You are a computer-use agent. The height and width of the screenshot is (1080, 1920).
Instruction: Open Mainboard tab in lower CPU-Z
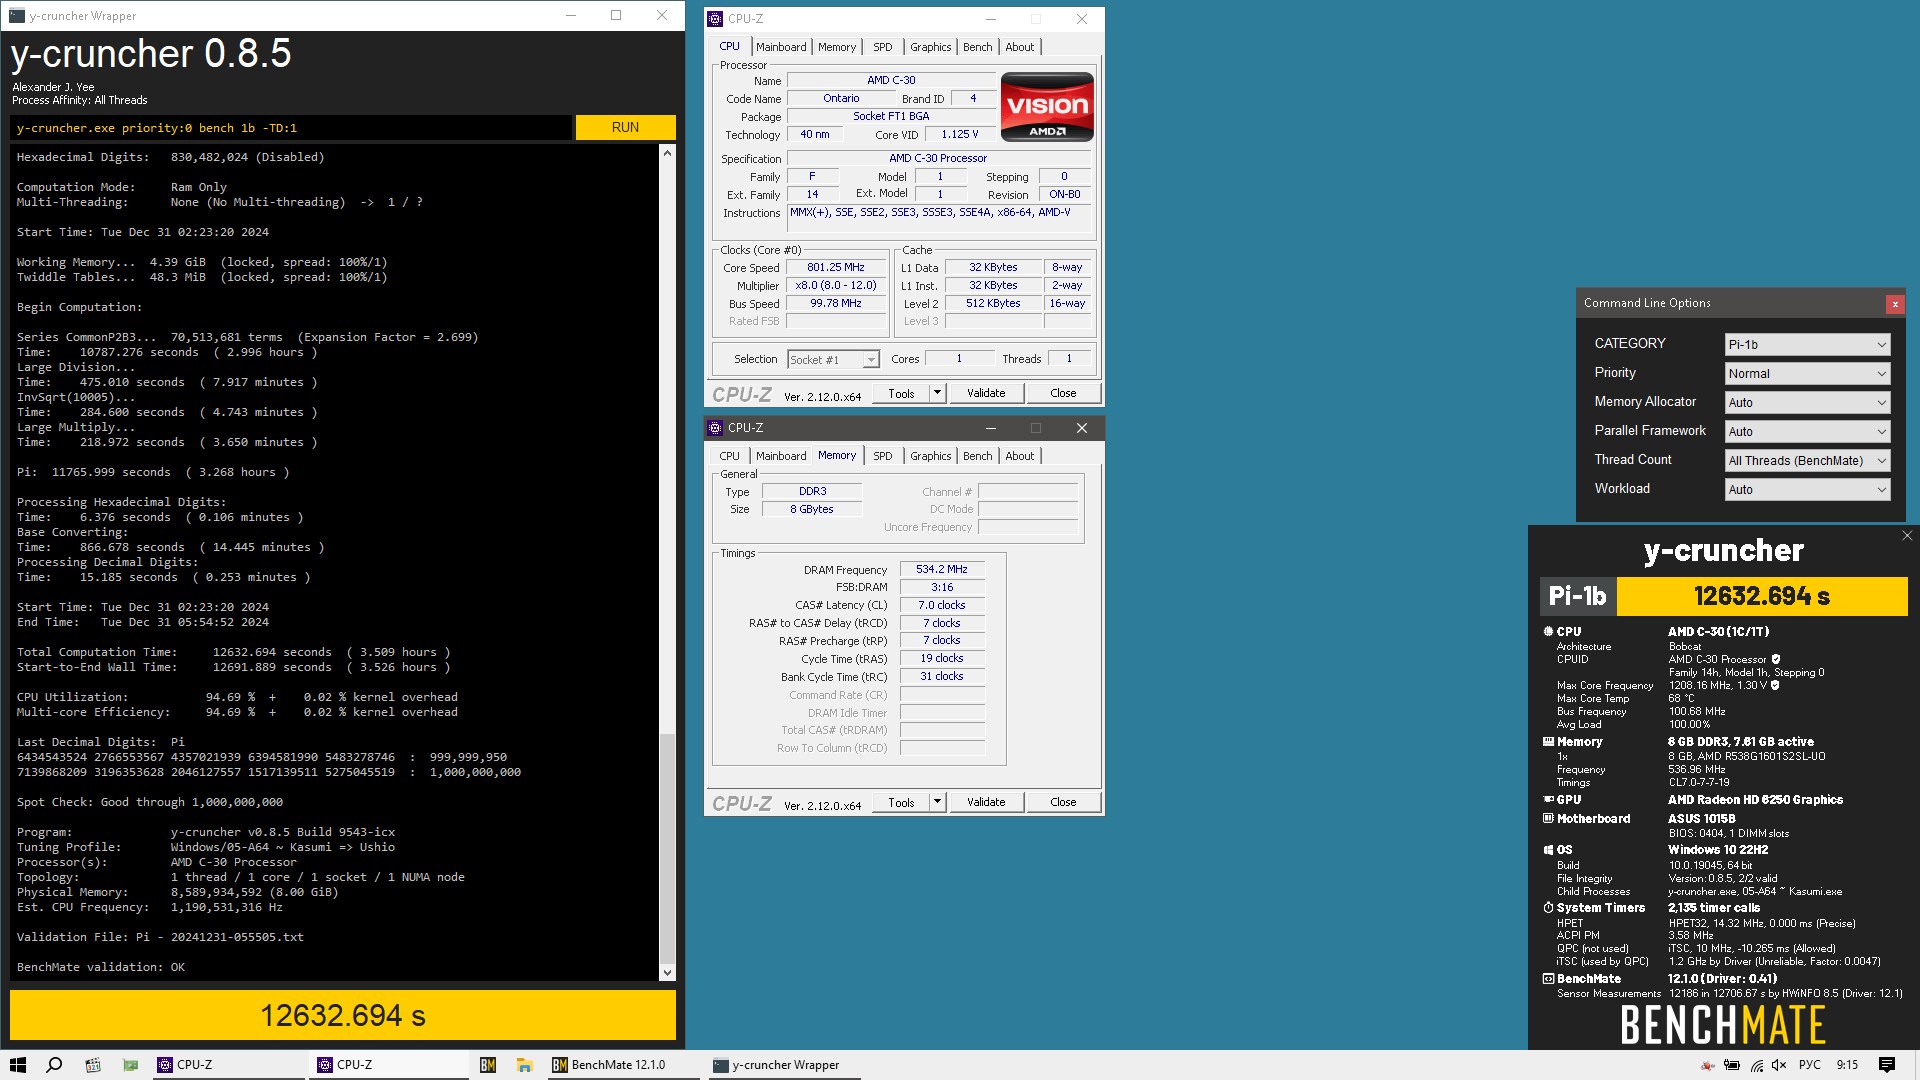[781, 456]
